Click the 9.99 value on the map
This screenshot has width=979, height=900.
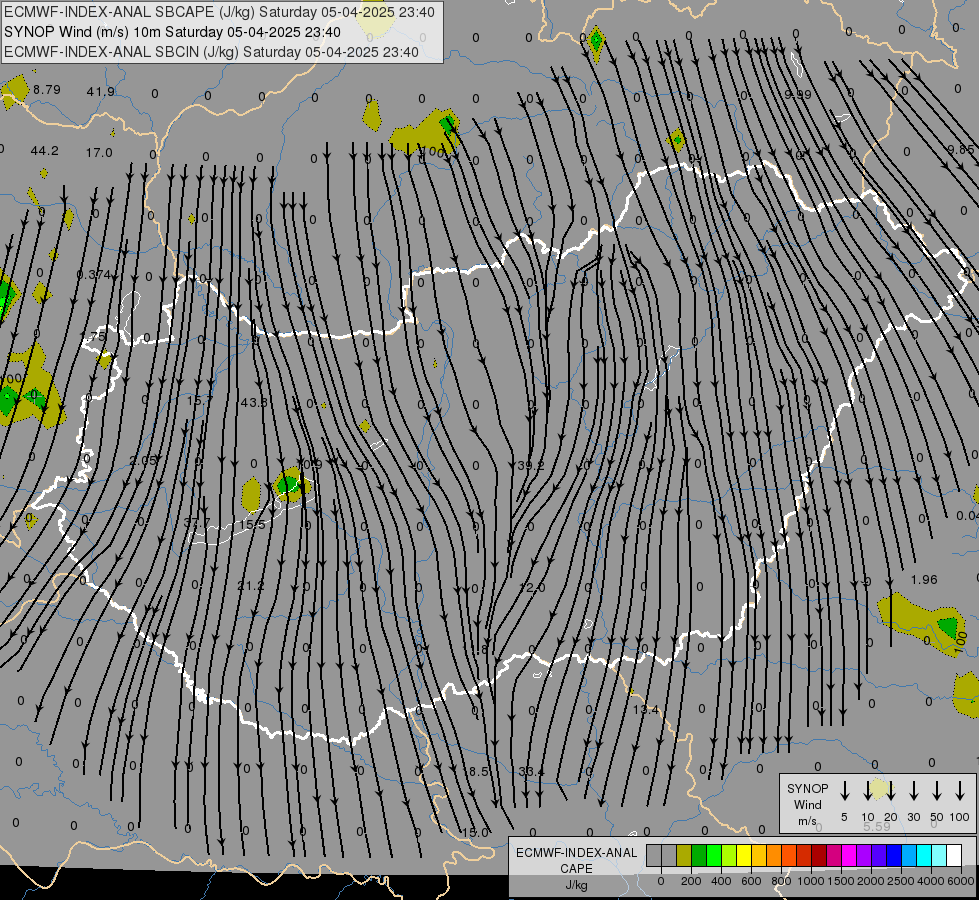click(x=798, y=94)
